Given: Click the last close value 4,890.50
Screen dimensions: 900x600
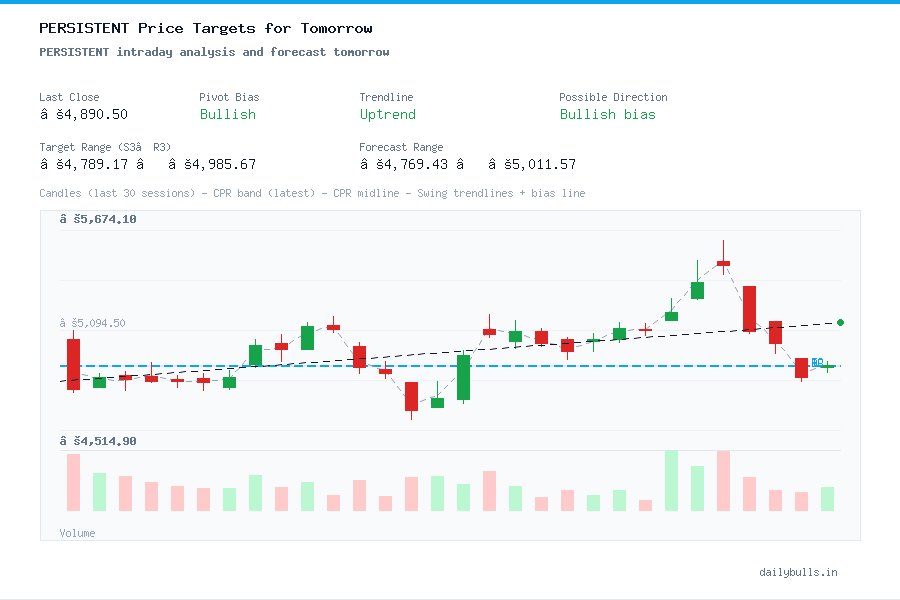Looking at the screenshot, I should coord(84,114).
